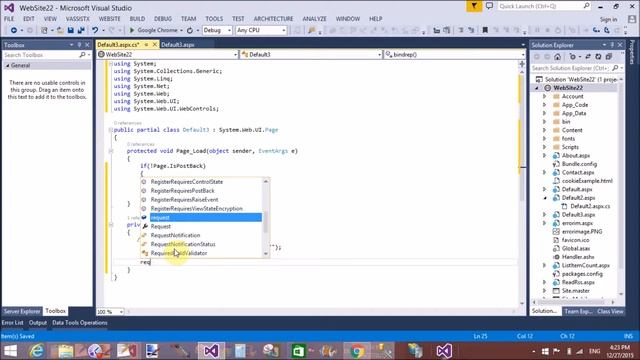Open Internet Explorer from taskbar
The height and width of the screenshot is (360, 640).
pos(36,351)
